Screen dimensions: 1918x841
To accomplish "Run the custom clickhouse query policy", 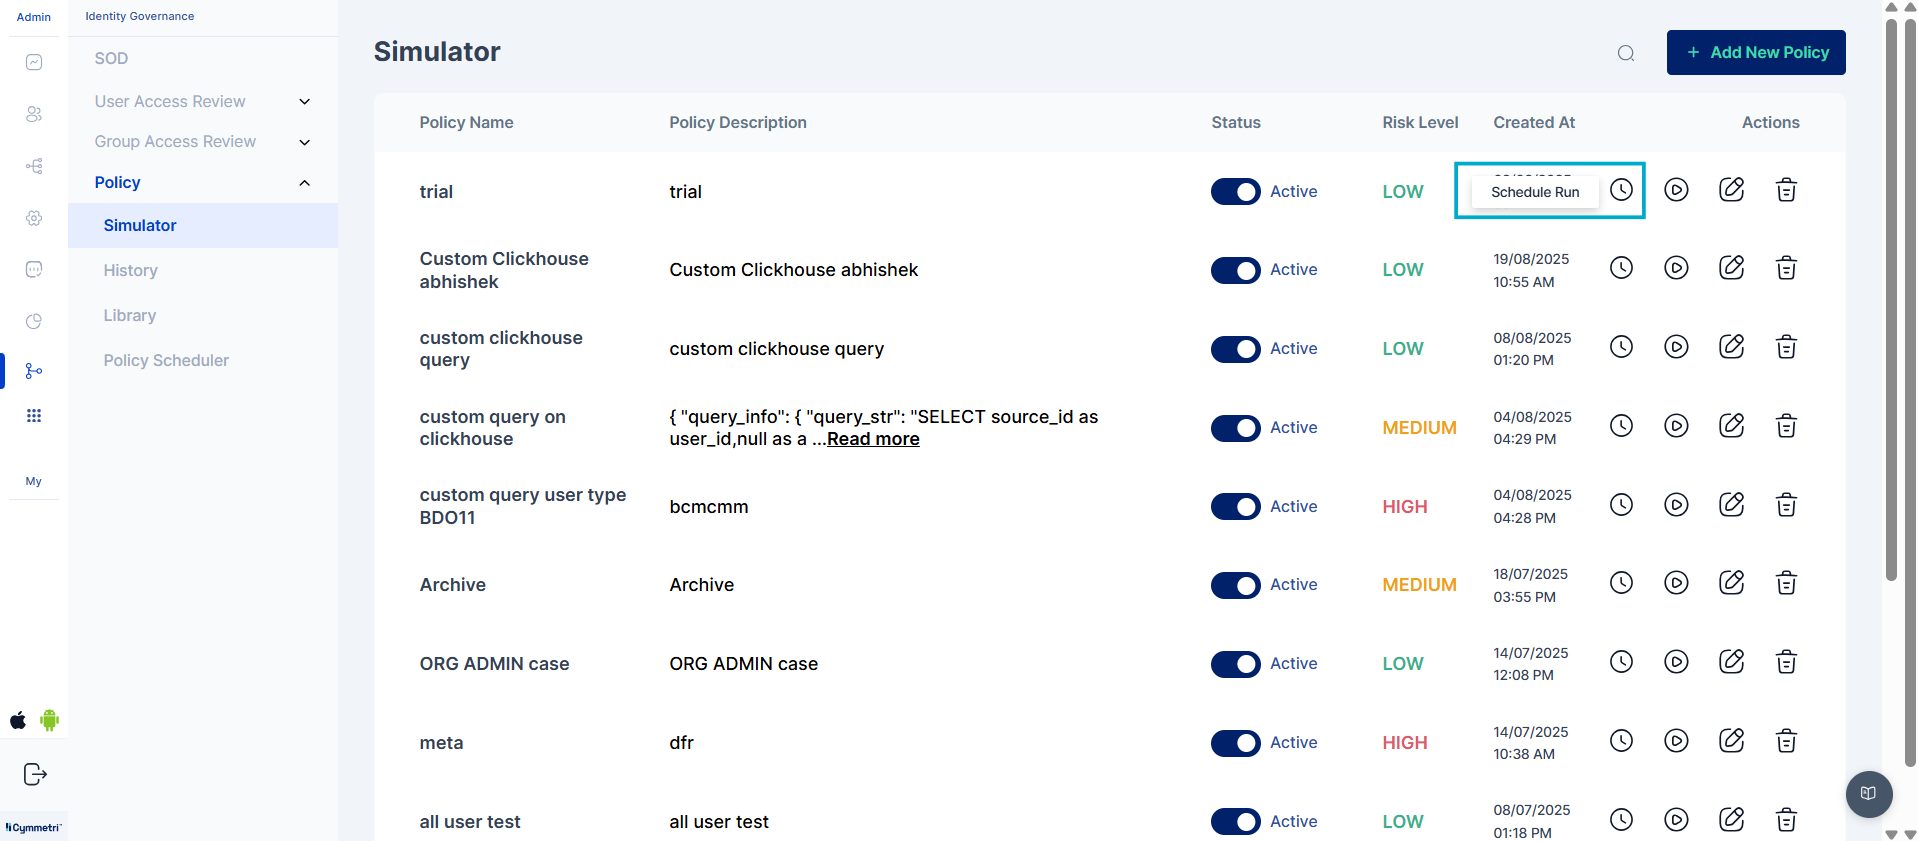I will pyautogui.click(x=1676, y=347).
